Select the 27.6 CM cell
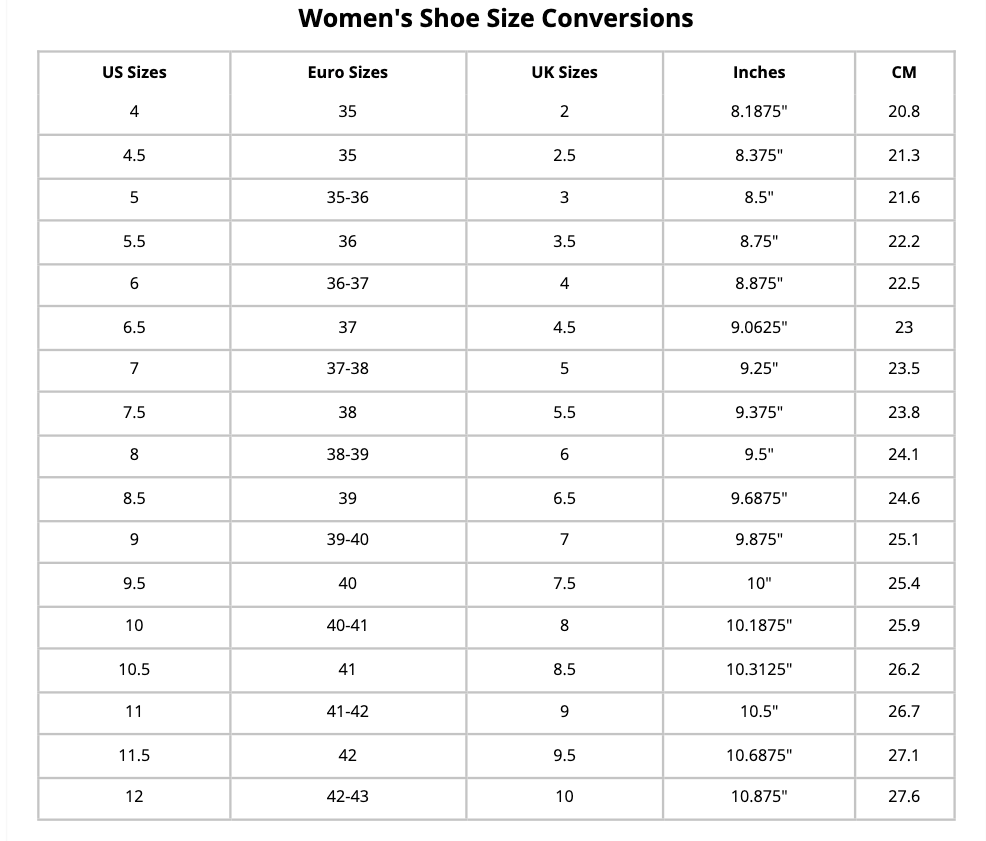 point(903,796)
